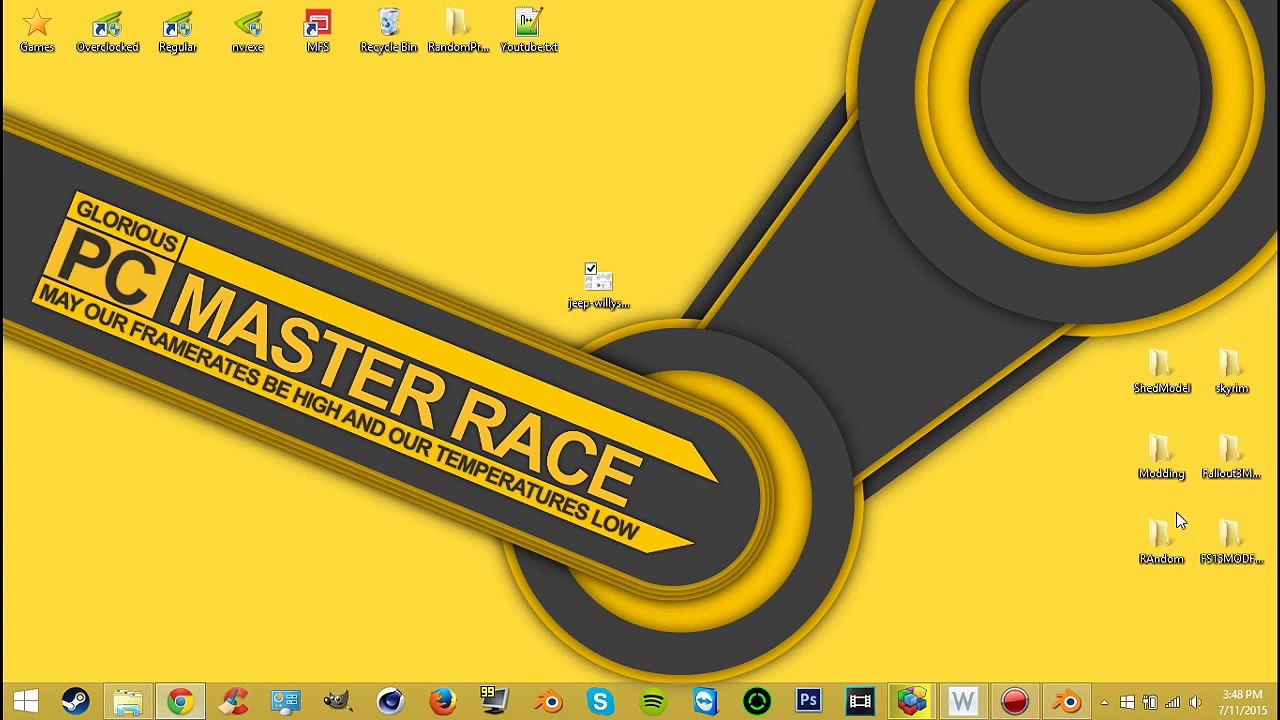
Task: Open the network signal tray icon
Action: point(1172,702)
